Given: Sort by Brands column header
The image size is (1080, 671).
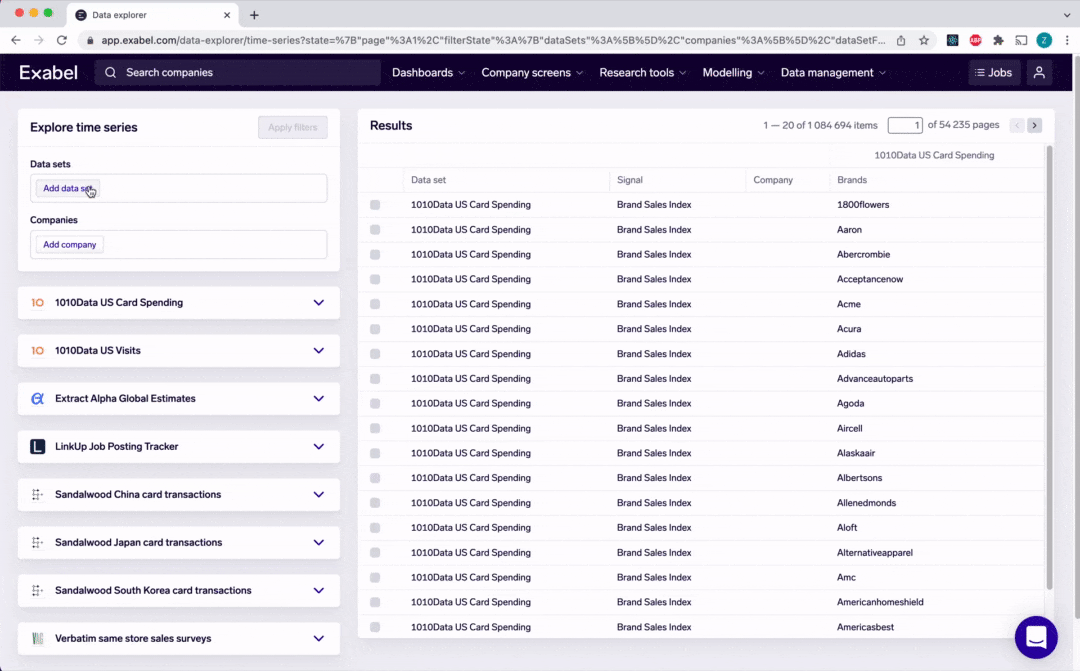Looking at the screenshot, I should [852, 180].
